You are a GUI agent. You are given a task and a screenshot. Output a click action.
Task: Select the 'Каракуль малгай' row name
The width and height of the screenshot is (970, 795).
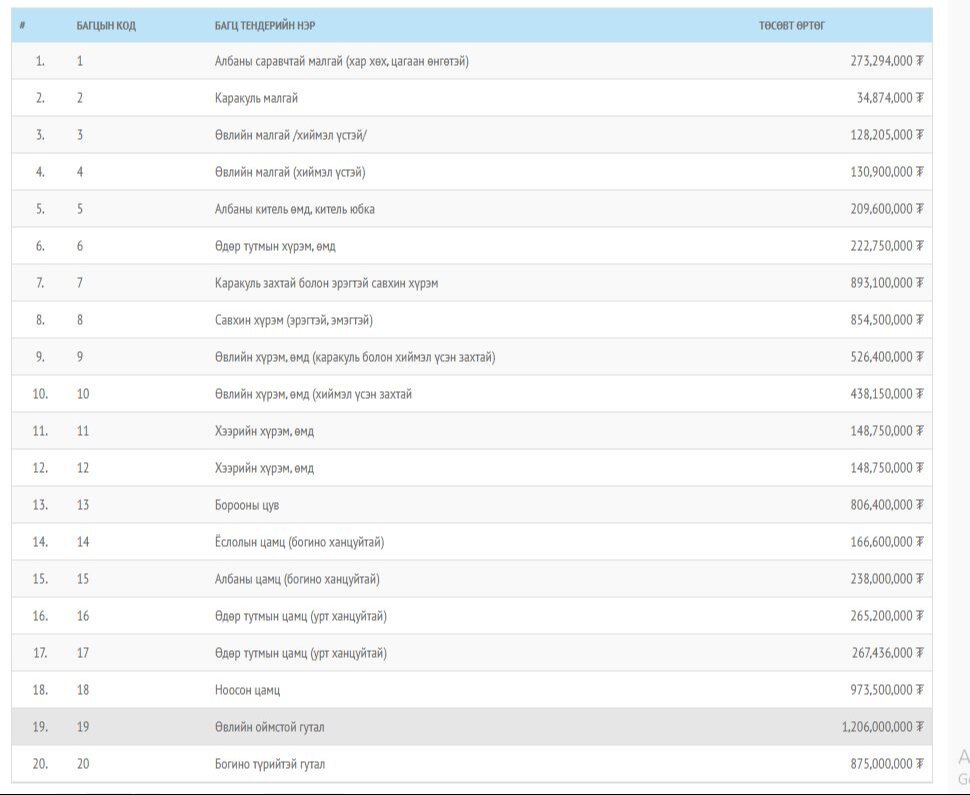pos(256,98)
